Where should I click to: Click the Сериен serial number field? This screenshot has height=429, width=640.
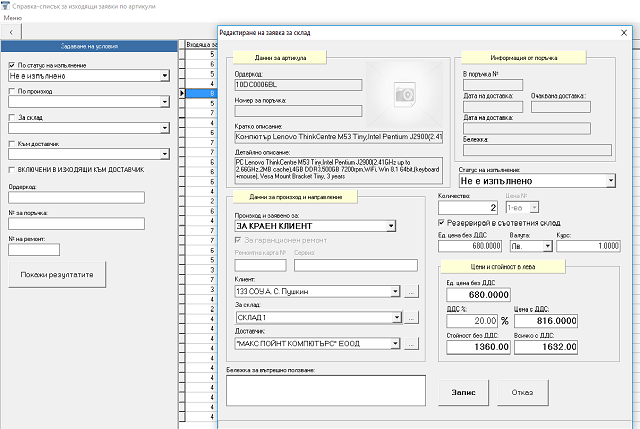356,265
